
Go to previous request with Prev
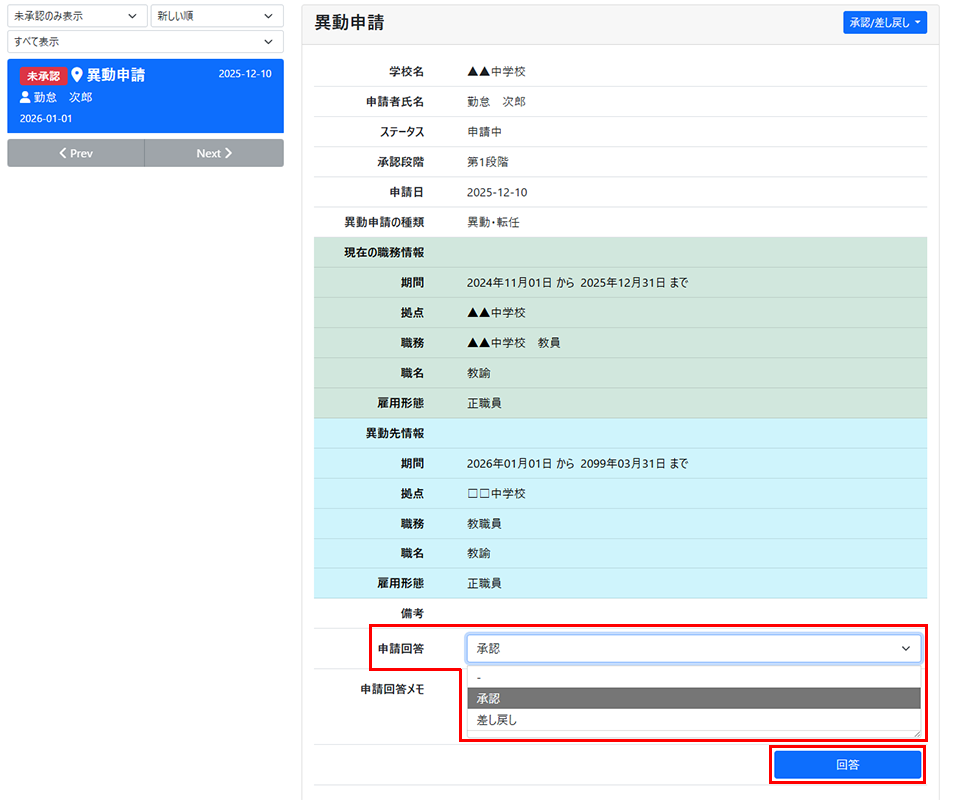[76, 153]
